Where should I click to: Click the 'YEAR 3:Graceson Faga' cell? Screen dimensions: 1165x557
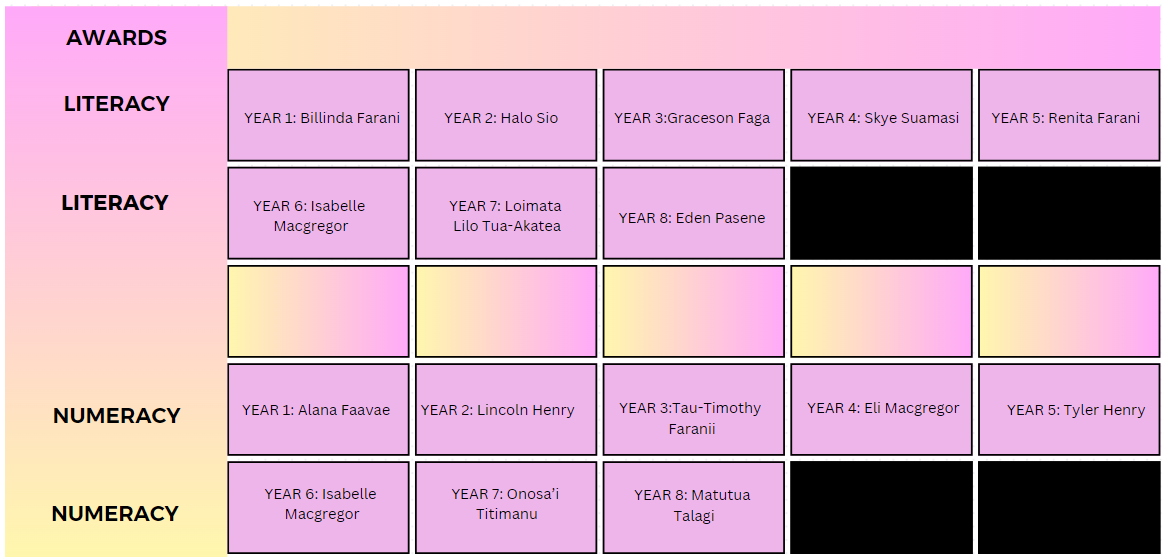(693, 115)
